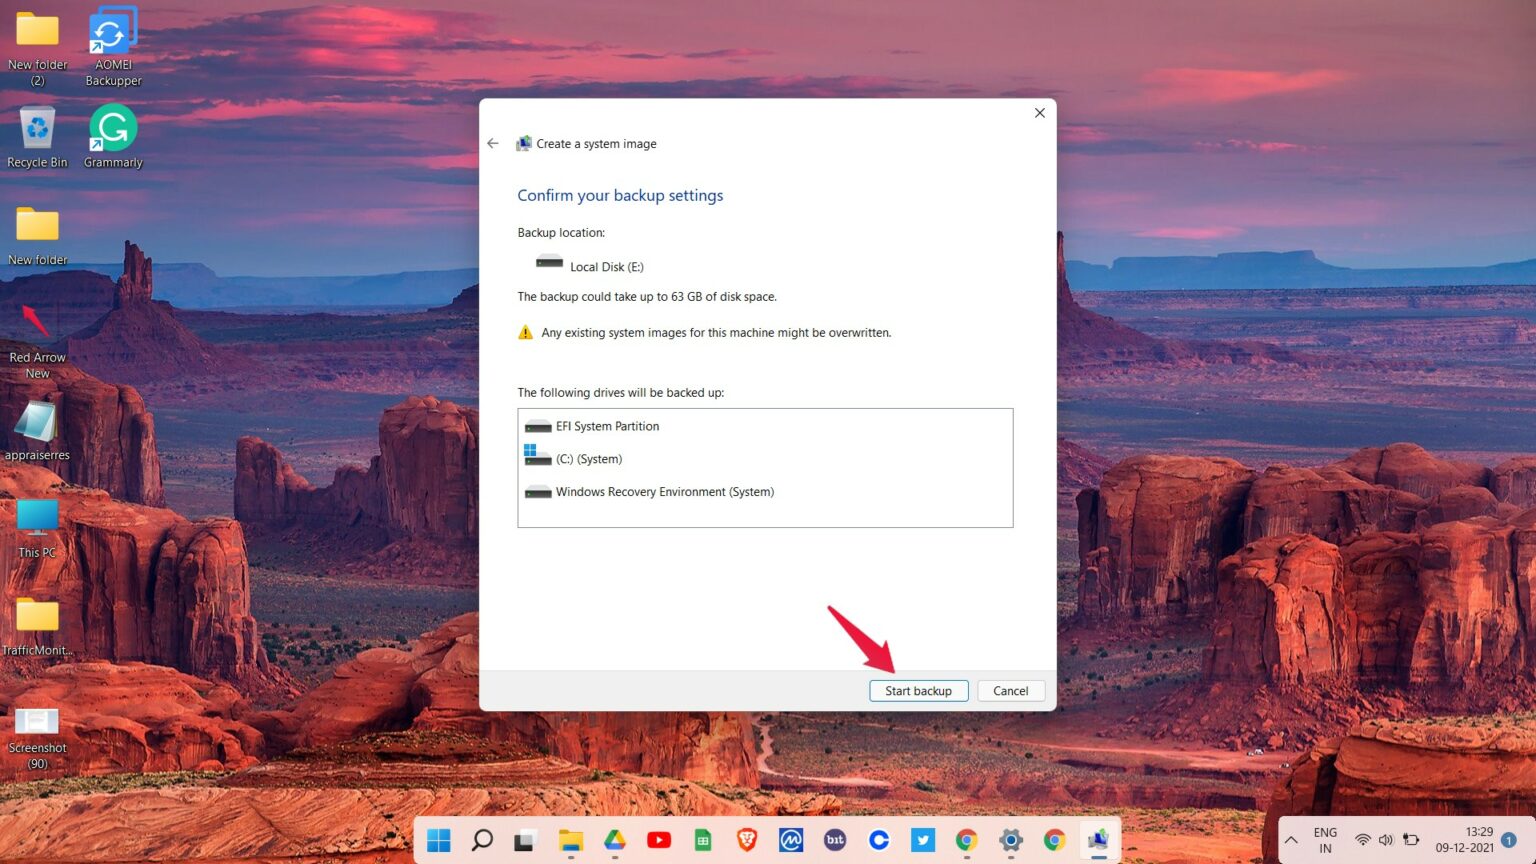Open Twitter from the taskbar
This screenshot has height=864, width=1536.
click(x=922, y=840)
